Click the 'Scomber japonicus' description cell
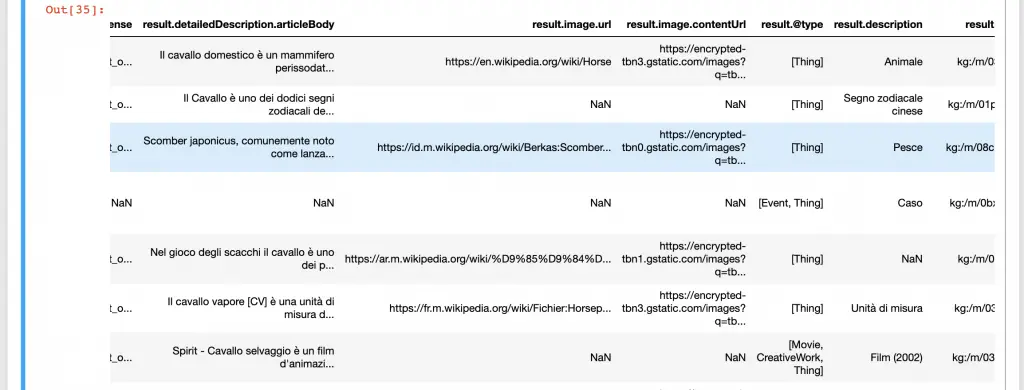This screenshot has width=1024, height=390. pos(239,148)
